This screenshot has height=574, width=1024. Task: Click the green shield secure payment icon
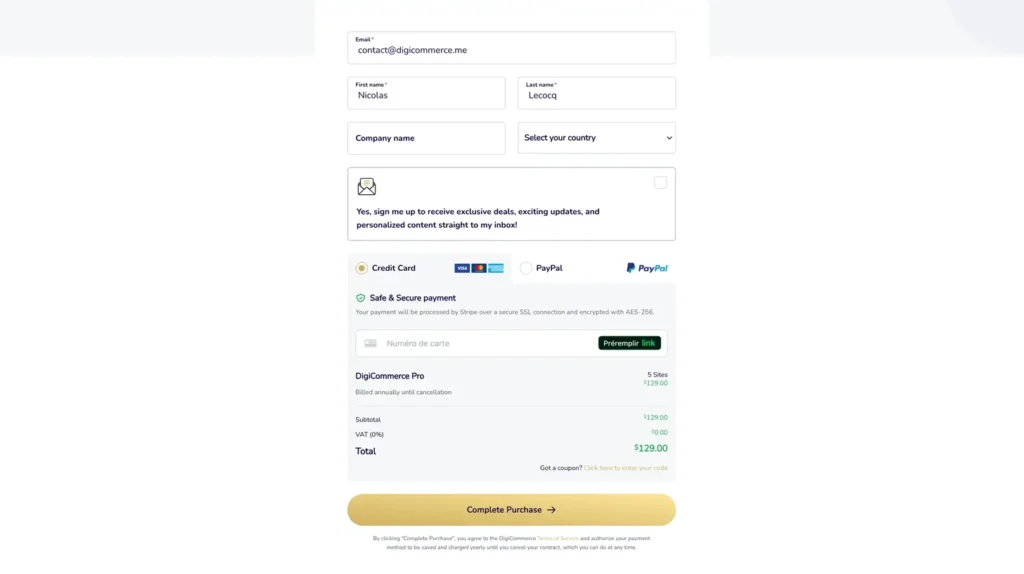point(360,298)
